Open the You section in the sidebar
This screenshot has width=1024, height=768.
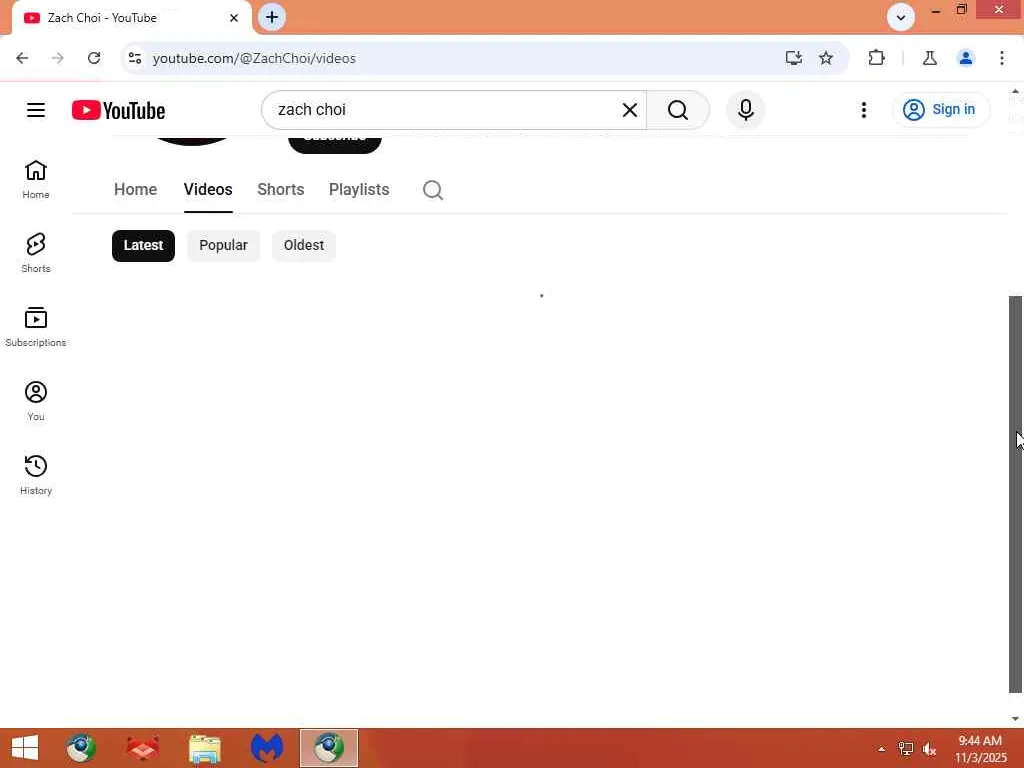click(x=36, y=400)
